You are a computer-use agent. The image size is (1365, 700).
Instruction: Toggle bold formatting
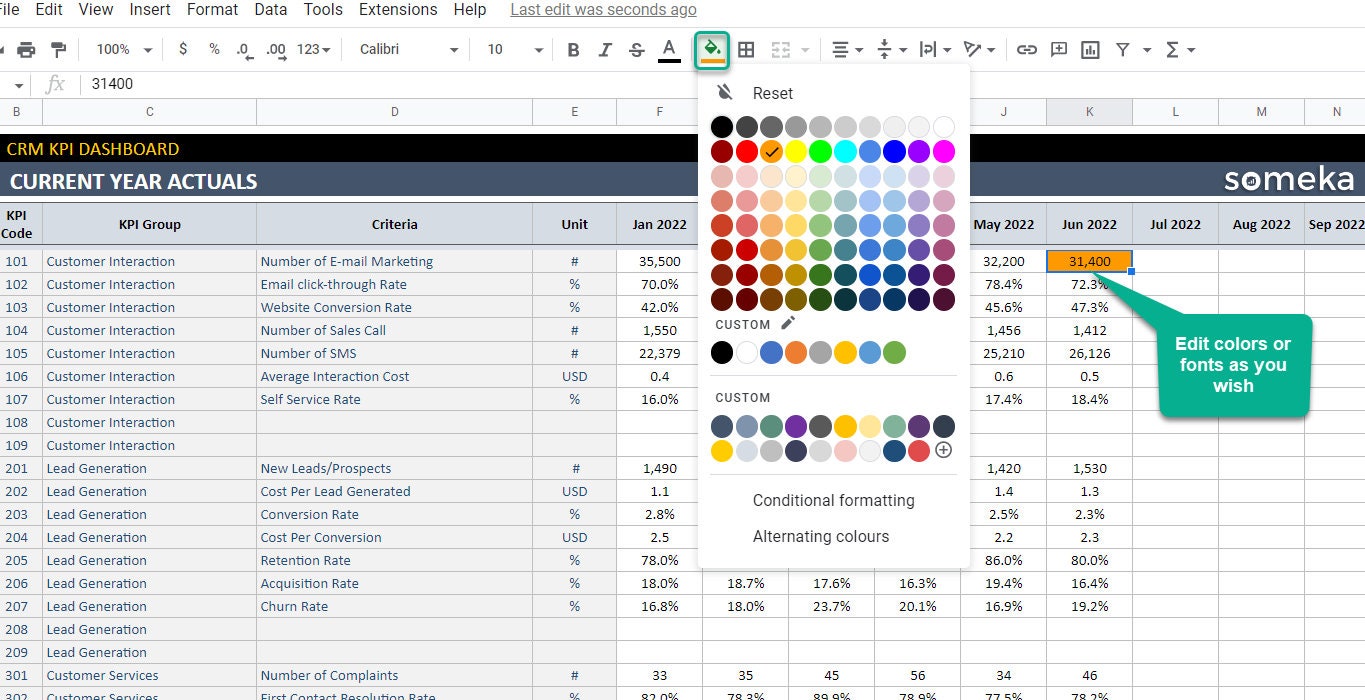pos(573,48)
